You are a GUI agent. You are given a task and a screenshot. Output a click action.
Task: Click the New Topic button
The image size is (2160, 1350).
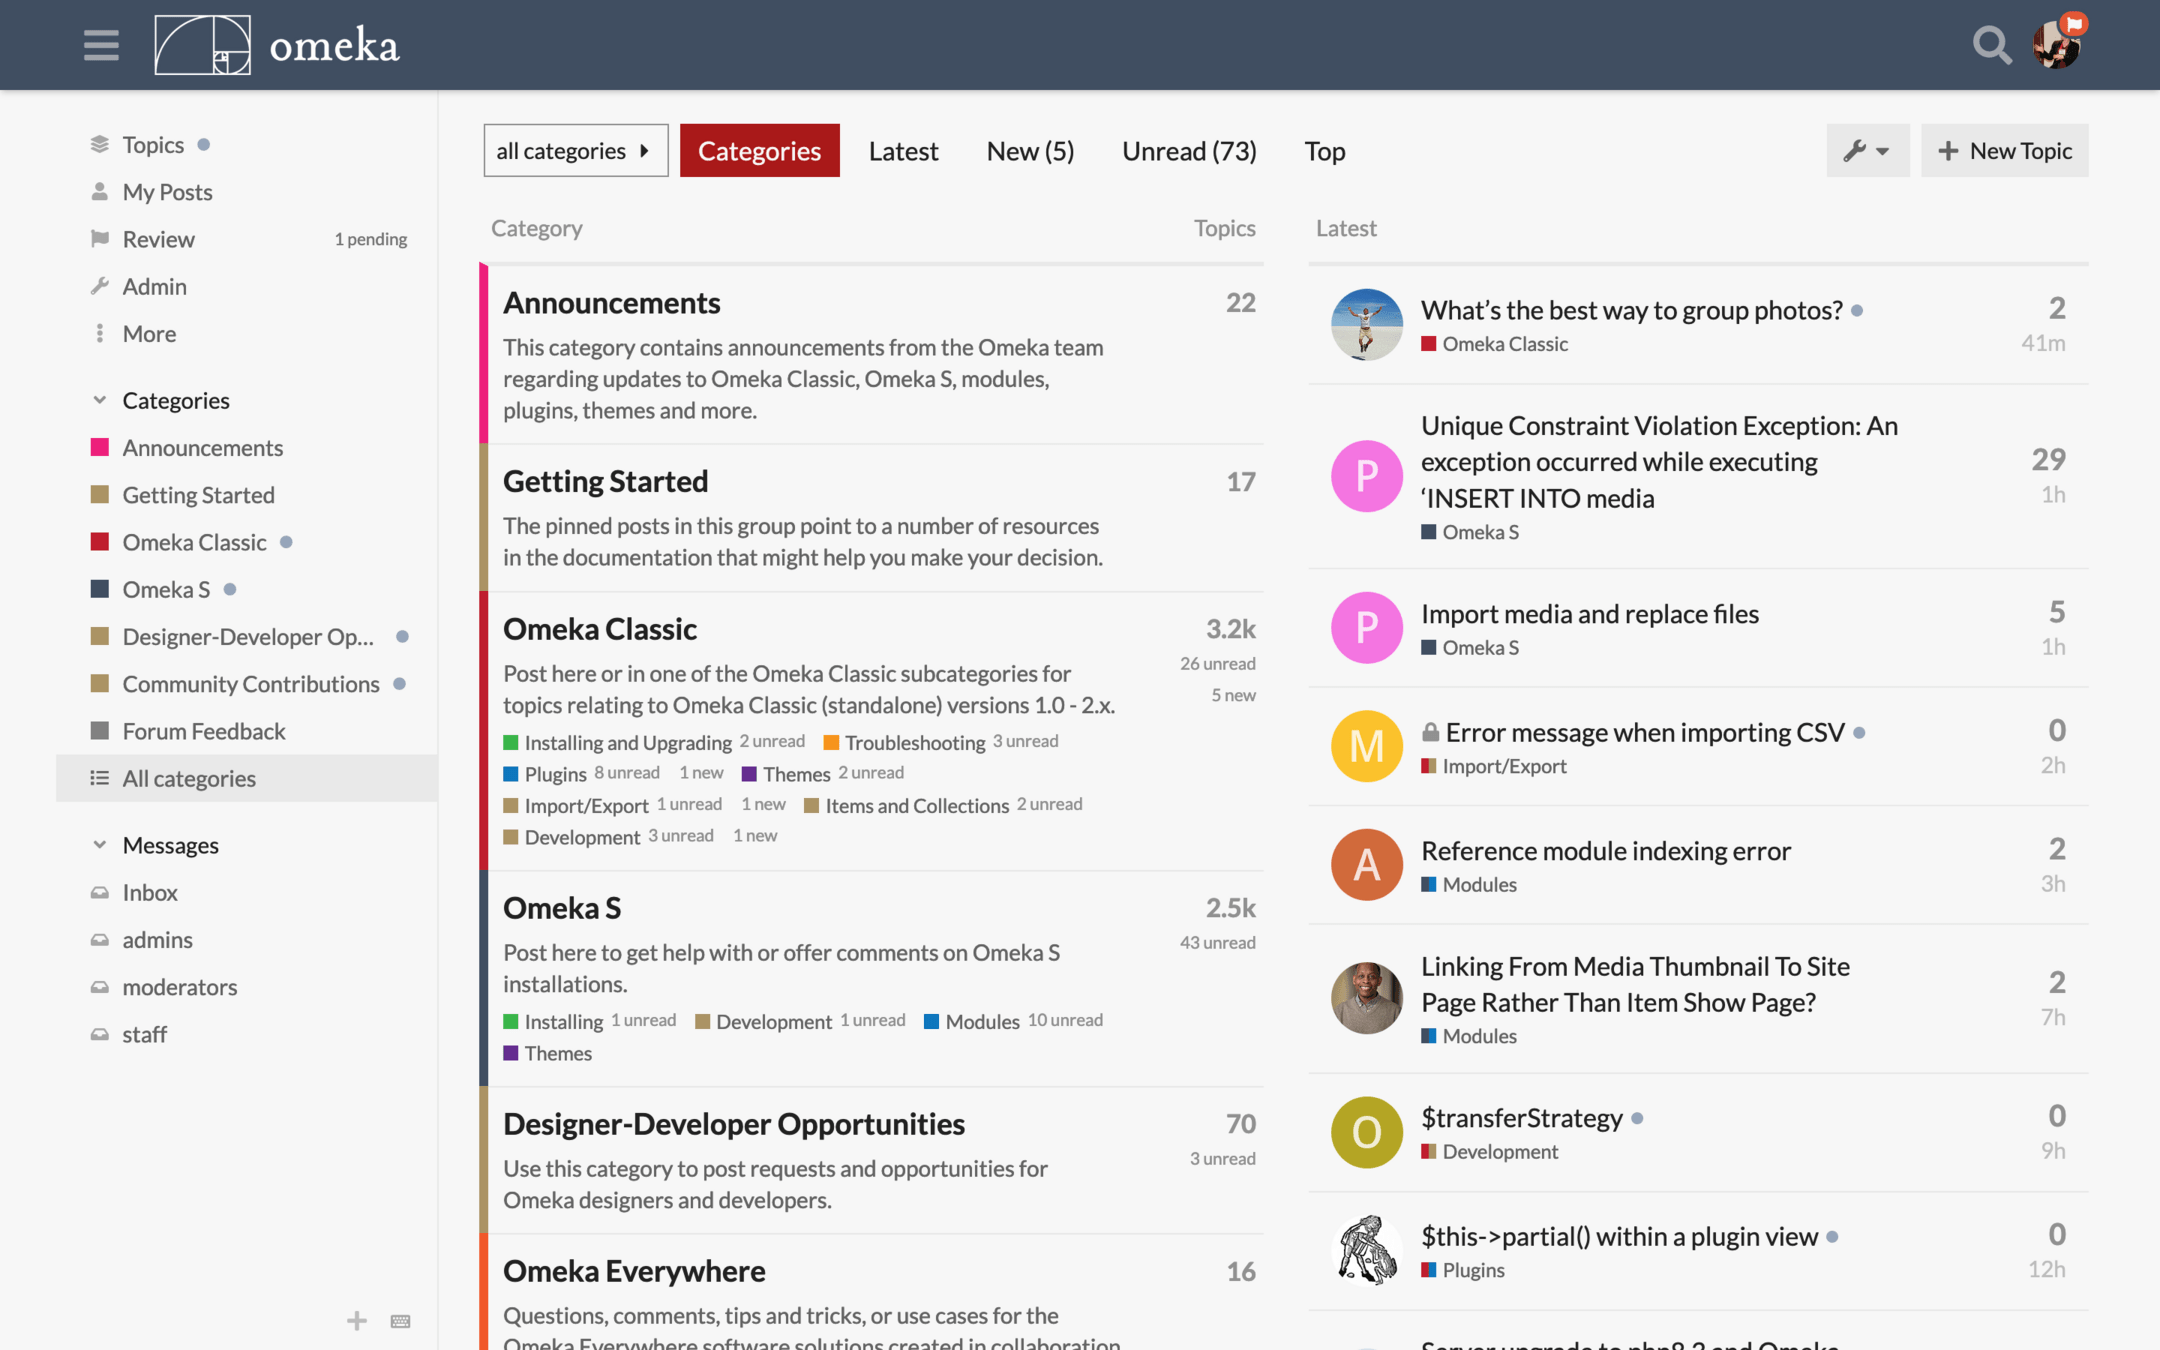point(2004,151)
